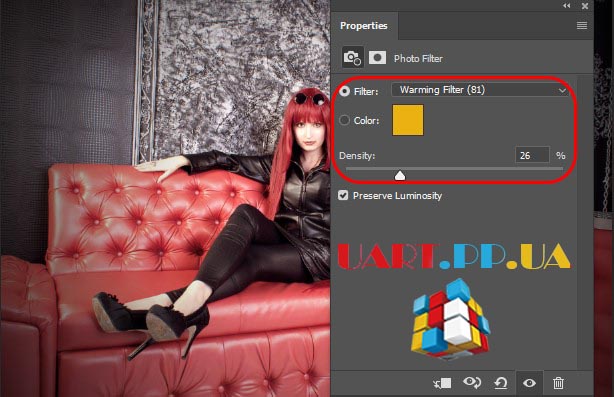Click the Photo Filter label
The width and height of the screenshot is (614, 397).
tap(418, 59)
